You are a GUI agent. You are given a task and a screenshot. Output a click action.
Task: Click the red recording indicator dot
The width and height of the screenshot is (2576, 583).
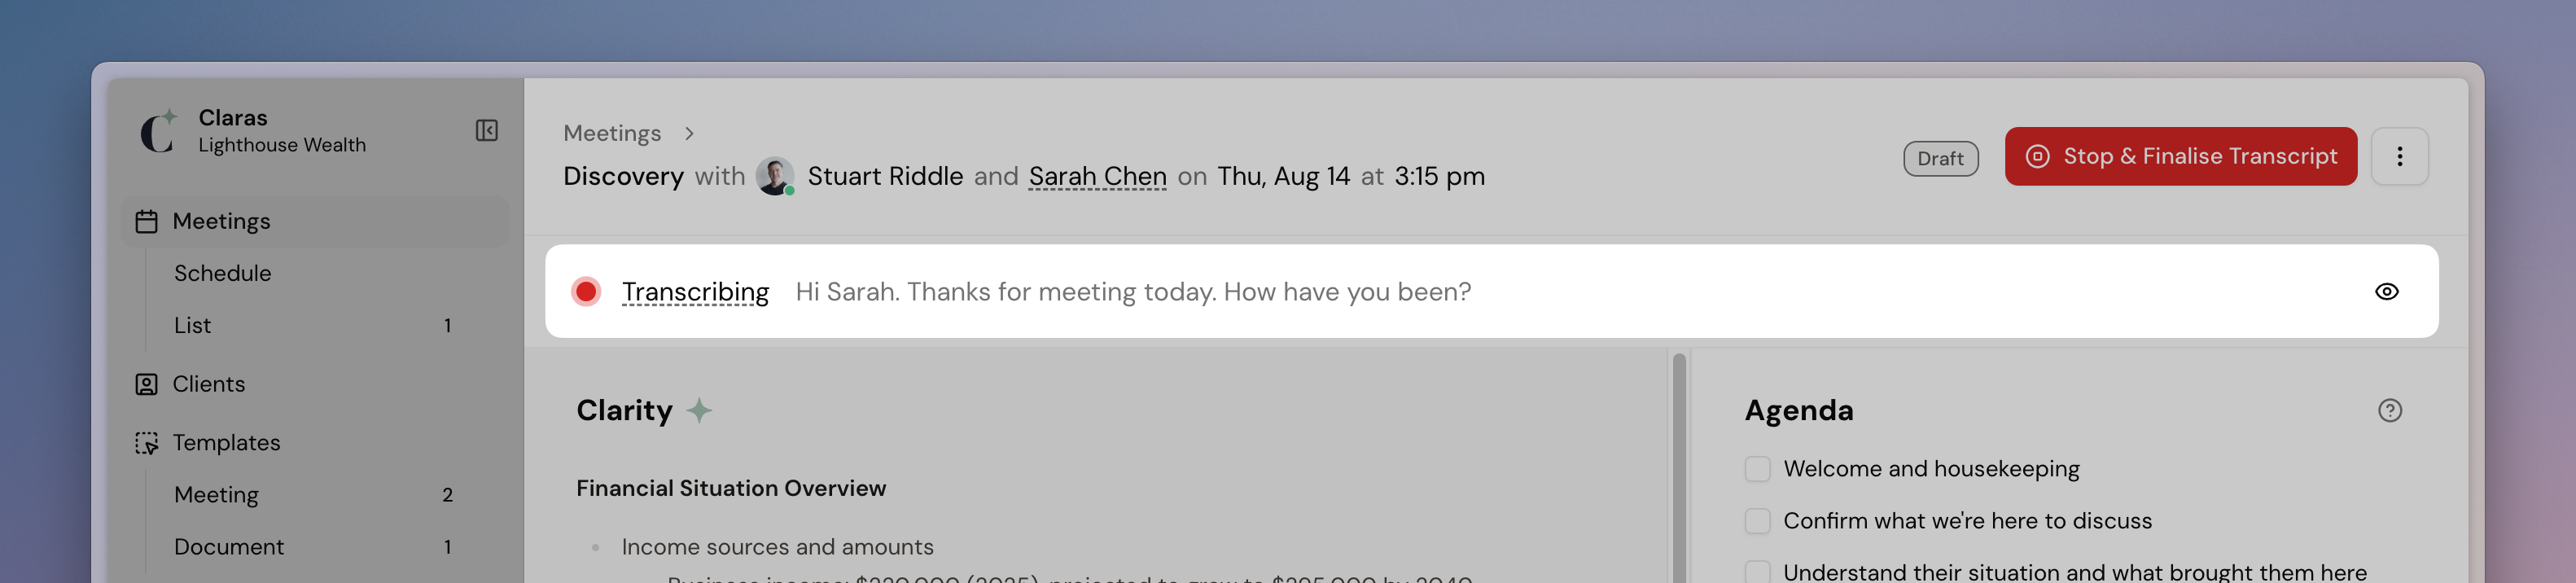[586, 292]
